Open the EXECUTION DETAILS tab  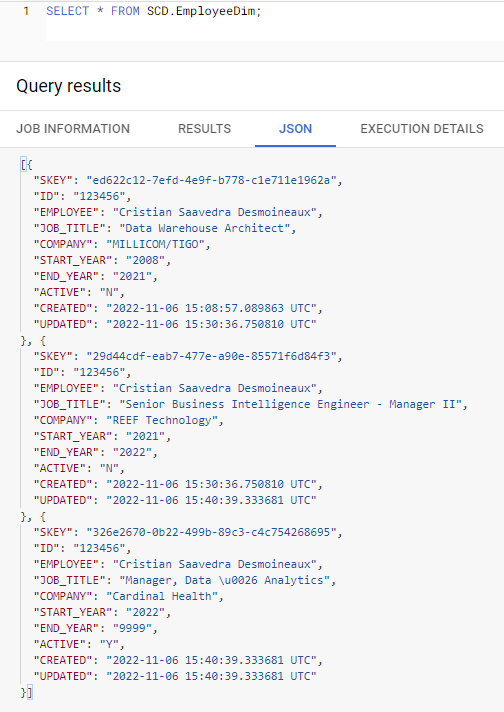(x=422, y=129)
